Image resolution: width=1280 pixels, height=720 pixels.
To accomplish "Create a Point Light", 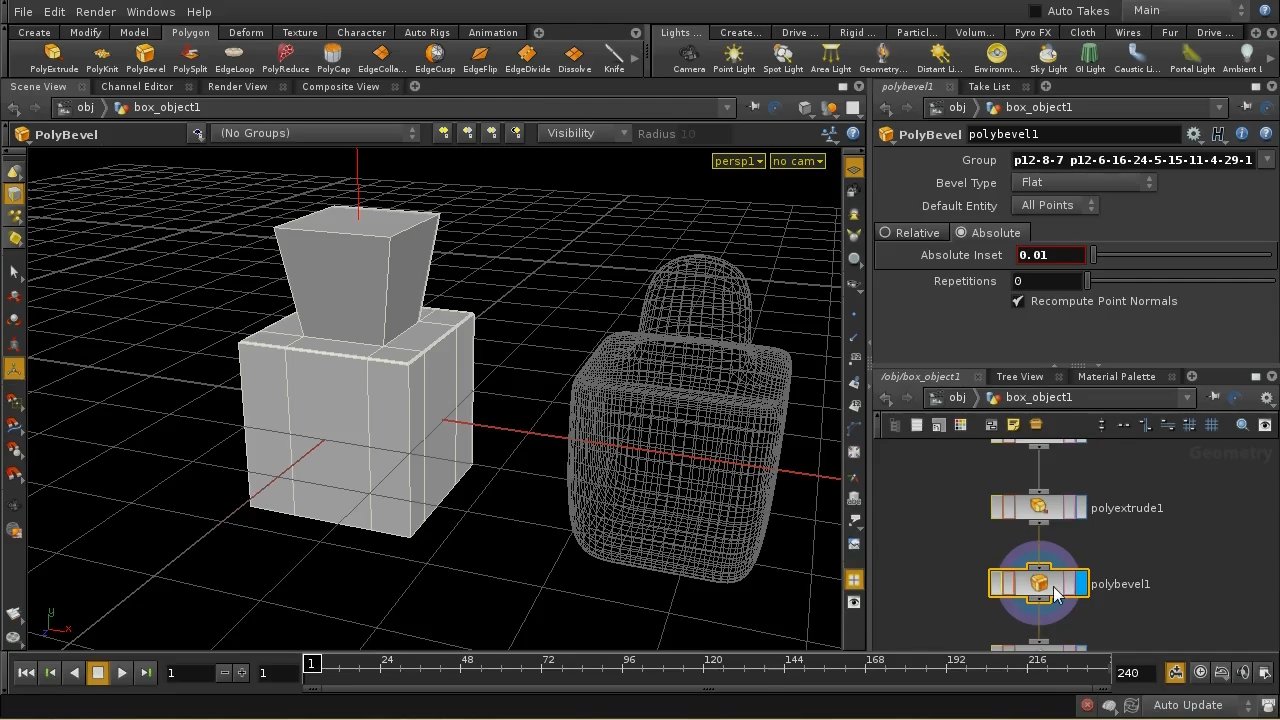I will click(x=734, y=59).
